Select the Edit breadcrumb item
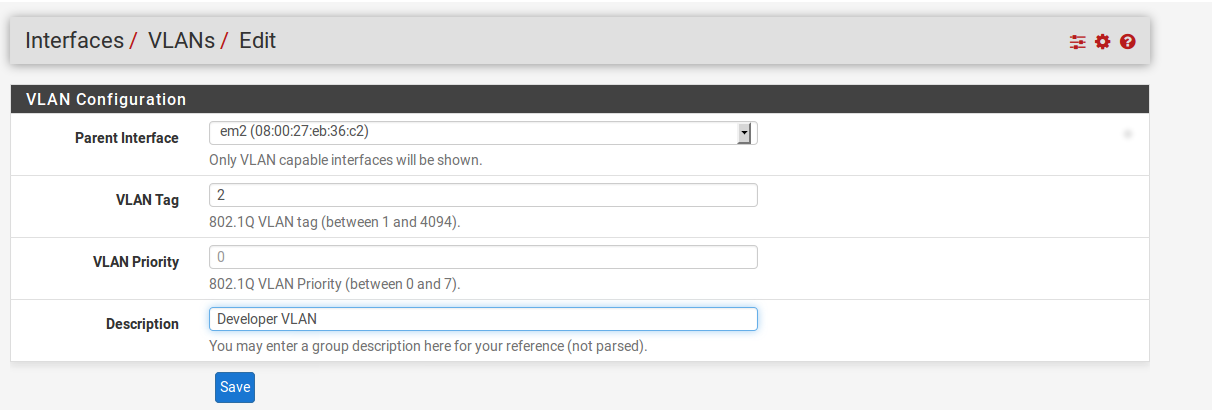Screen dimensions: 1214x413 tap(257, 41)
